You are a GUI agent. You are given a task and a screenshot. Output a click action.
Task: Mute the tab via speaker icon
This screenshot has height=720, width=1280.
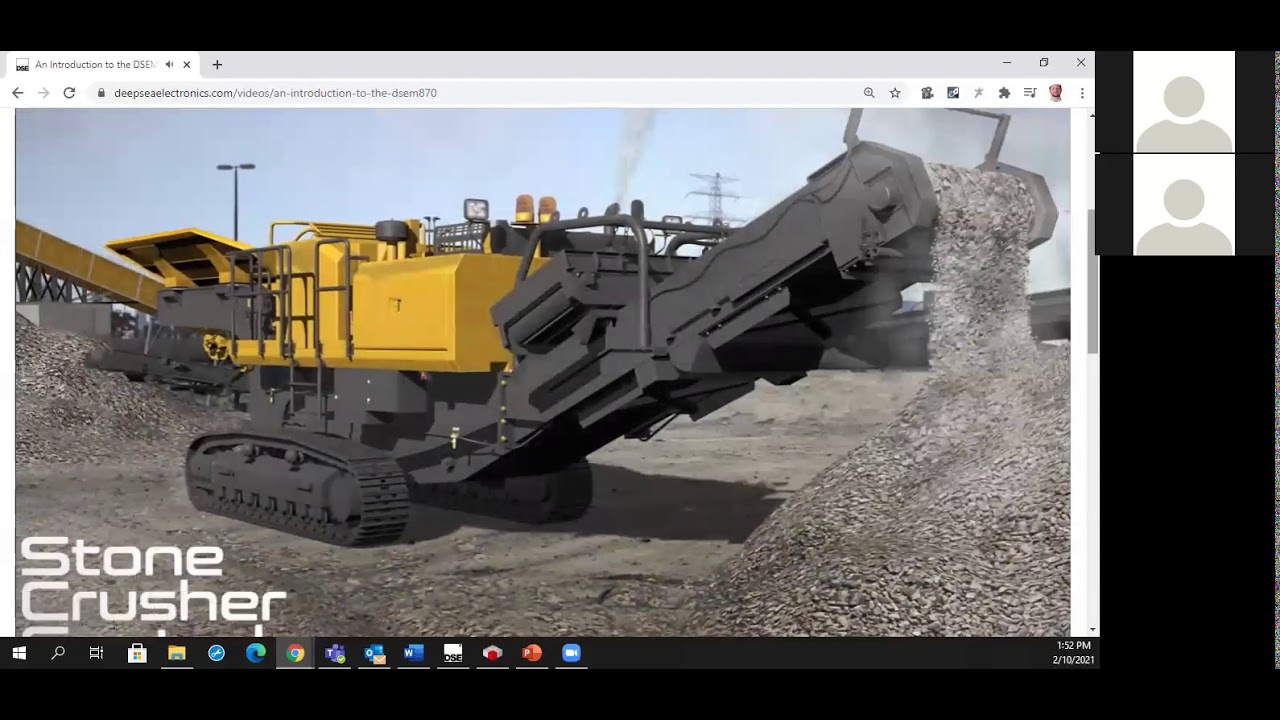point(169,65)
